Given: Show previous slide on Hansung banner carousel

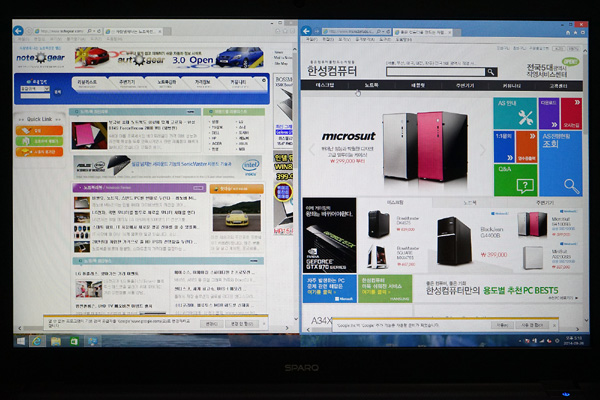Looking at the screenshot, I should pos(312,150).
